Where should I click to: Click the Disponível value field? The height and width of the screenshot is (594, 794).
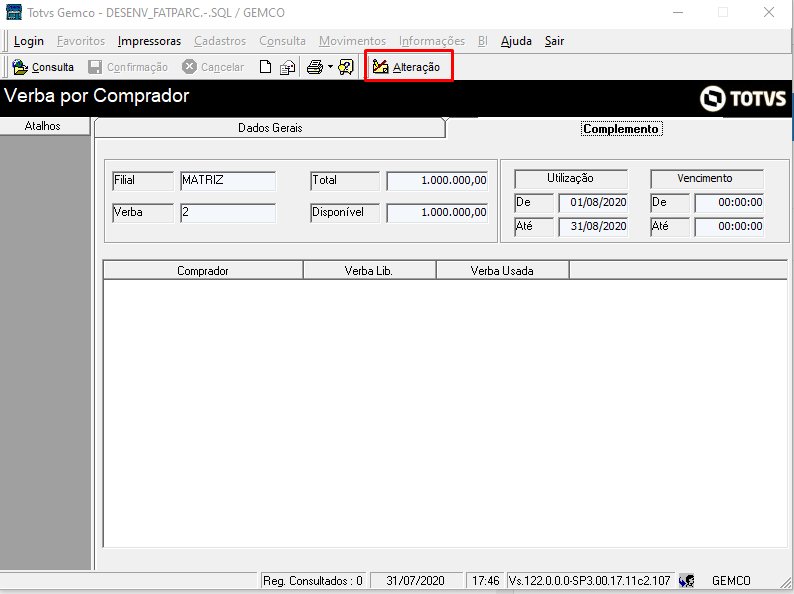(437, 213)
